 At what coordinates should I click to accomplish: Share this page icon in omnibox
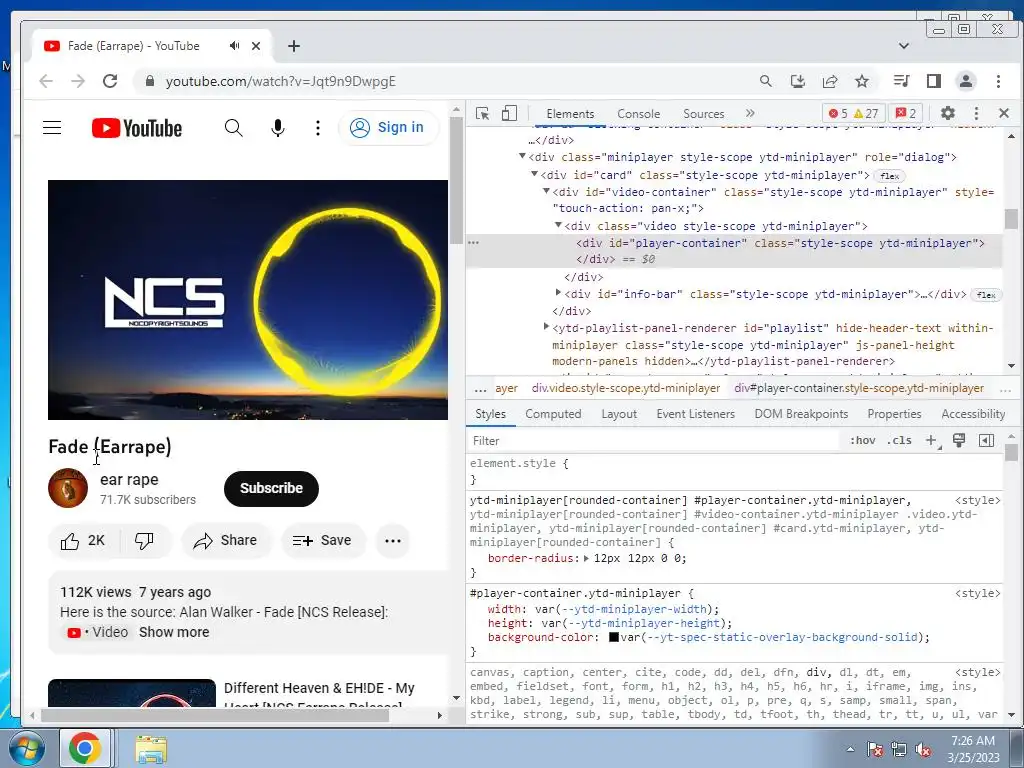pos(830,81)
